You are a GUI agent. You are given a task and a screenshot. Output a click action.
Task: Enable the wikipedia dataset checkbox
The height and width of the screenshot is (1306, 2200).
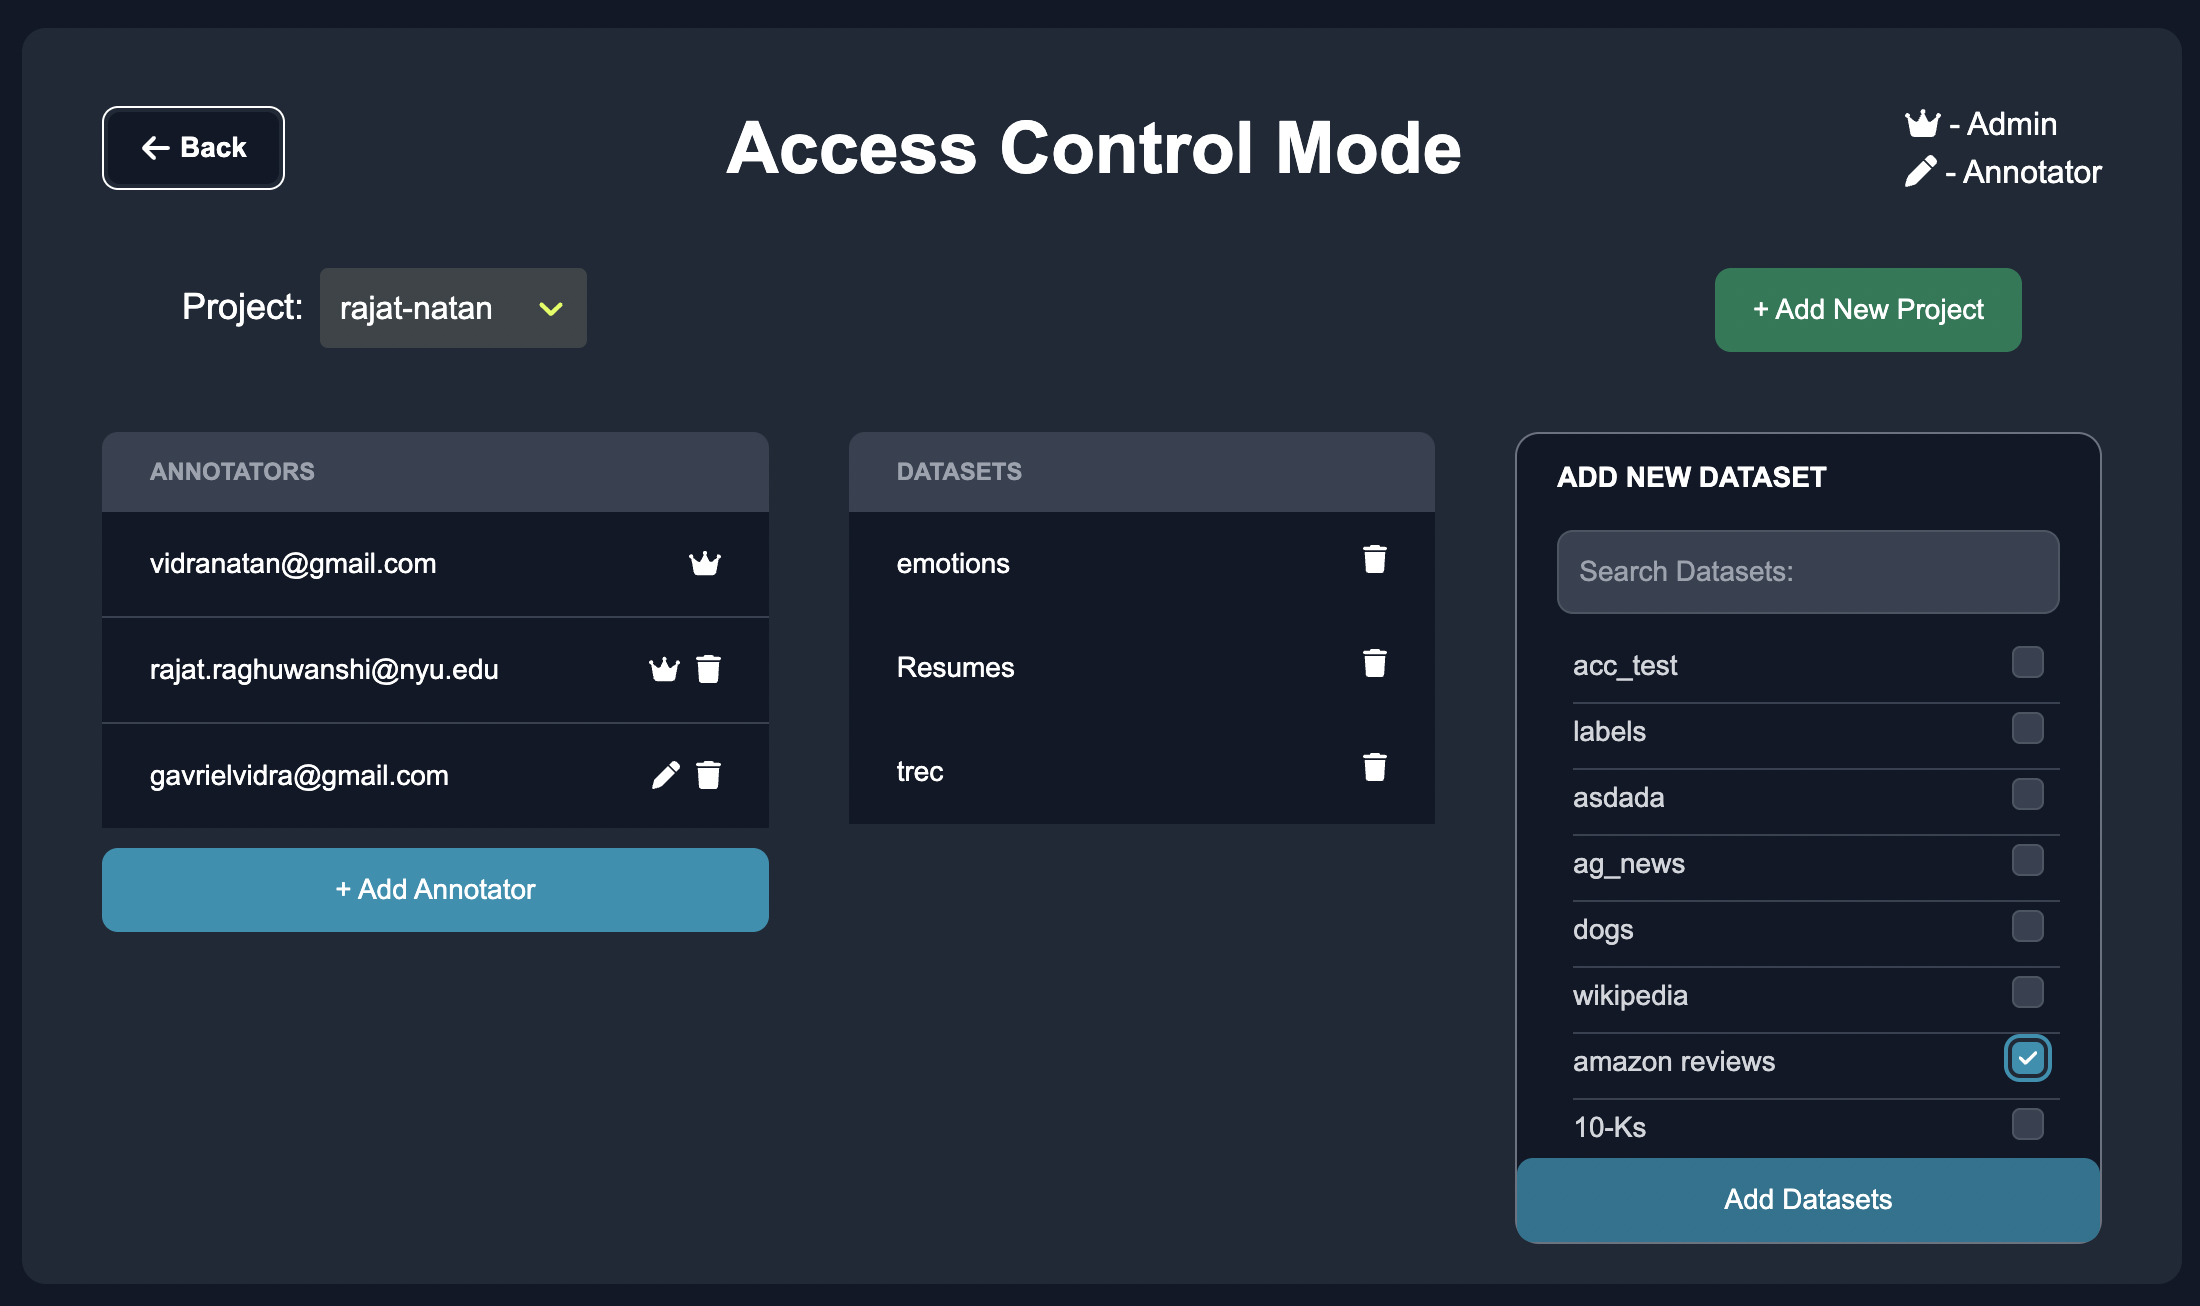(2027, 992)
